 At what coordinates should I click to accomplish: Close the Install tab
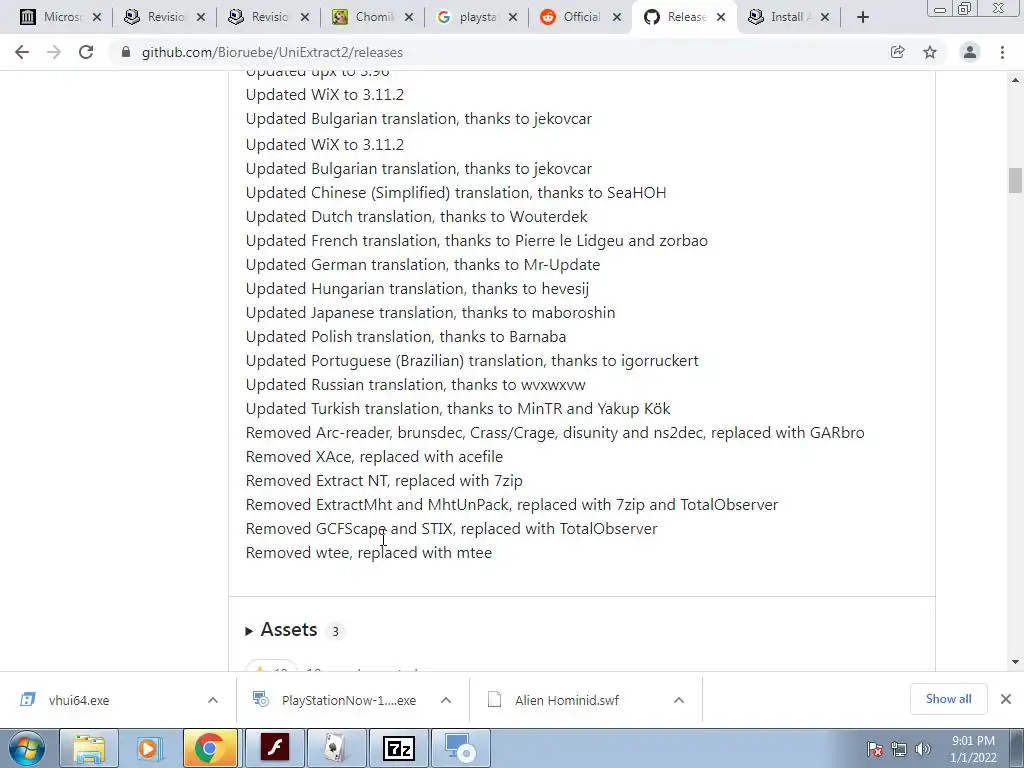[x=825, y=18]
